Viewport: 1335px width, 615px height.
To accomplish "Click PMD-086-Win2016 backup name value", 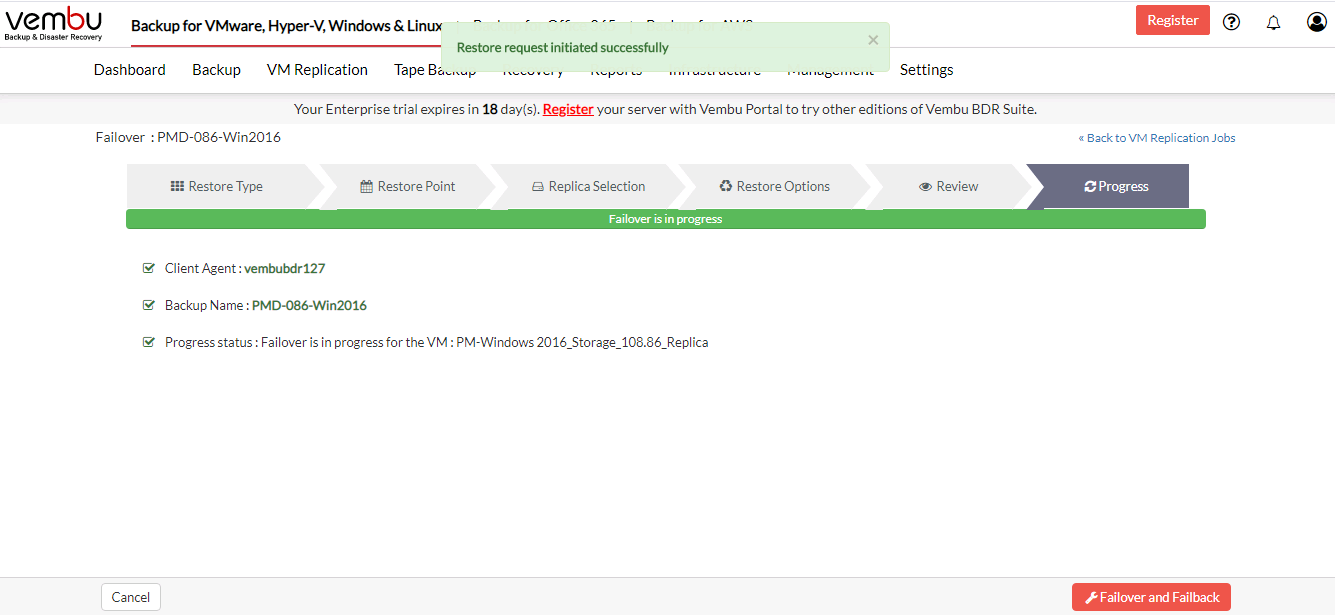I will [309, 305].
